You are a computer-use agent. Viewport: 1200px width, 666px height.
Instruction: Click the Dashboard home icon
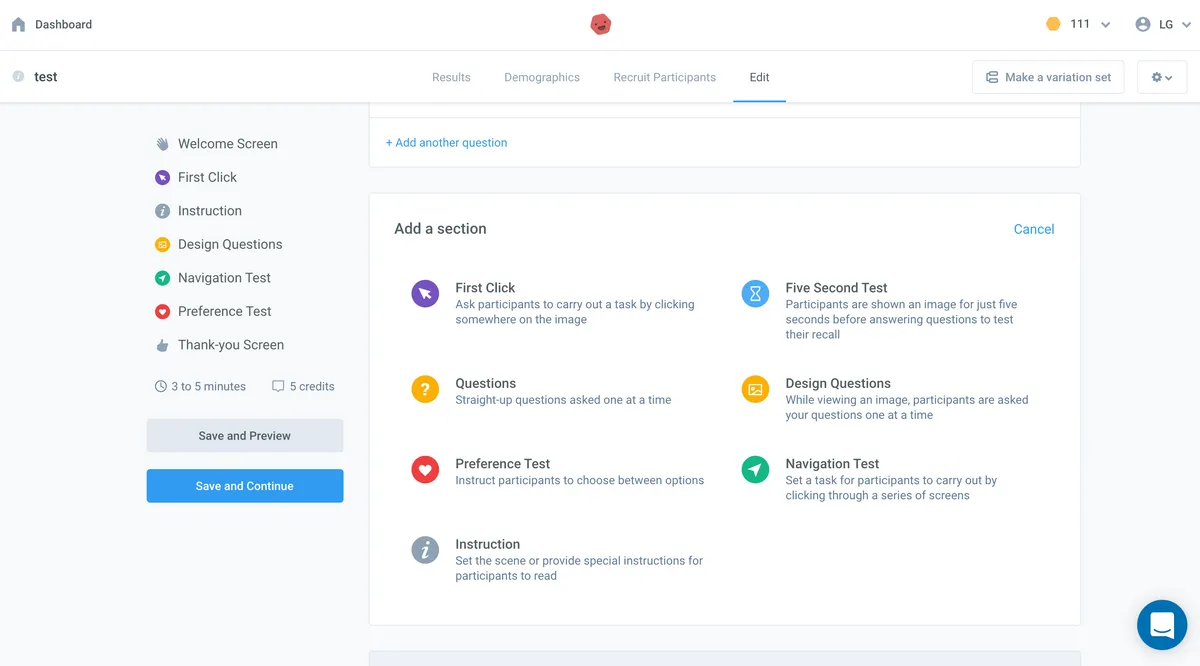click(18, 25)
